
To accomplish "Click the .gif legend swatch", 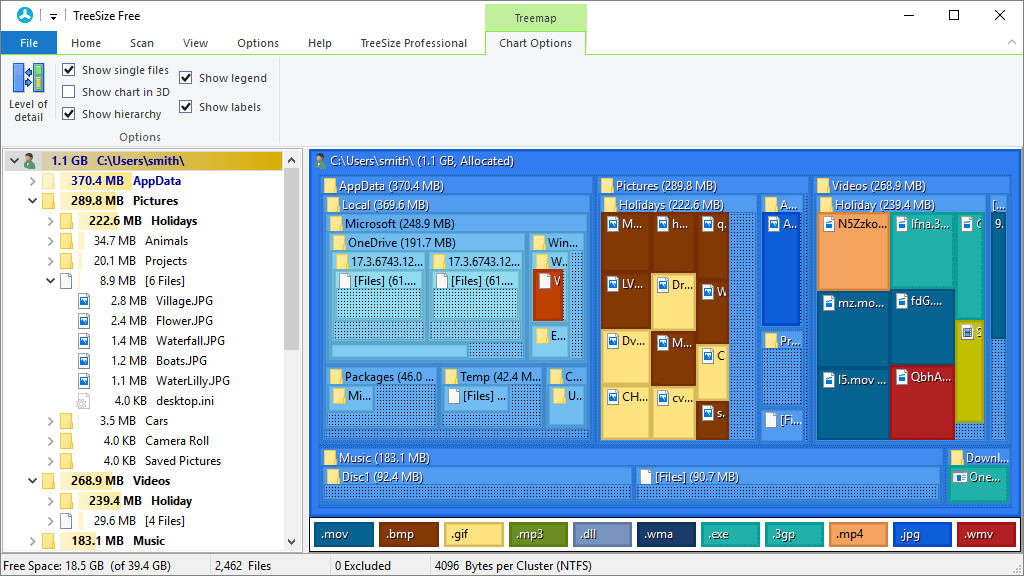I will (473, 534).
